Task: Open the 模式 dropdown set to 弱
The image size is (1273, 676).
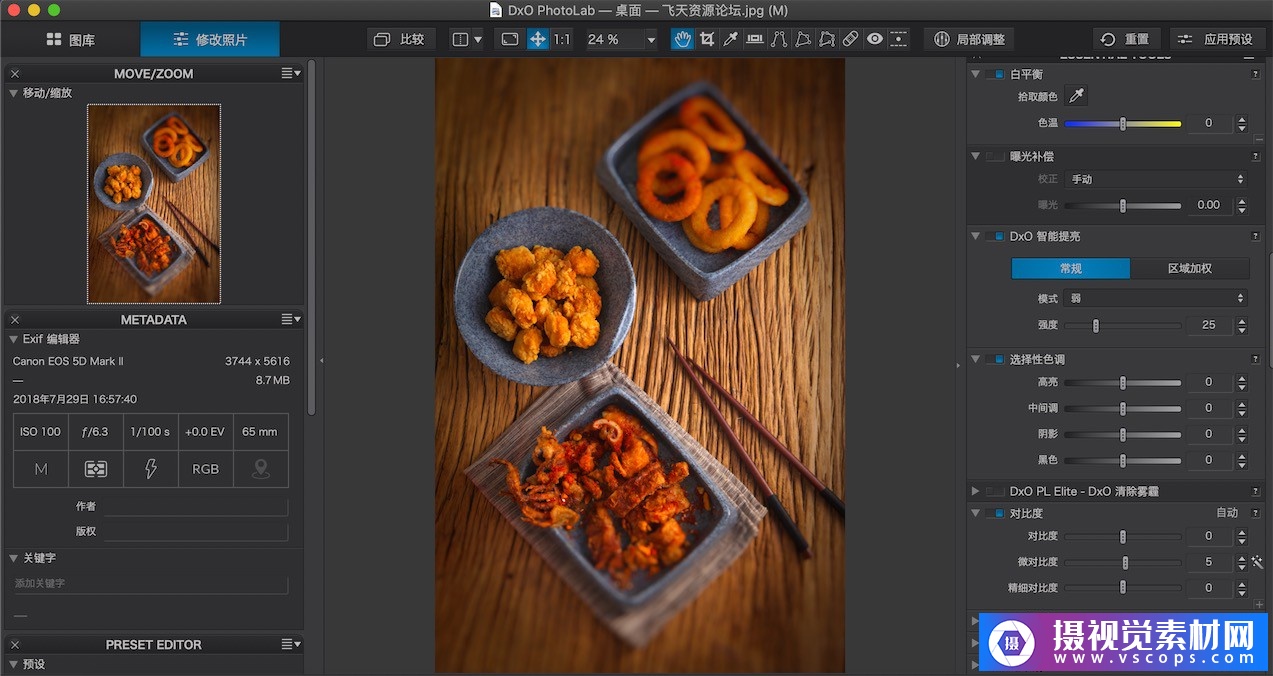Action: [1156, 298]
